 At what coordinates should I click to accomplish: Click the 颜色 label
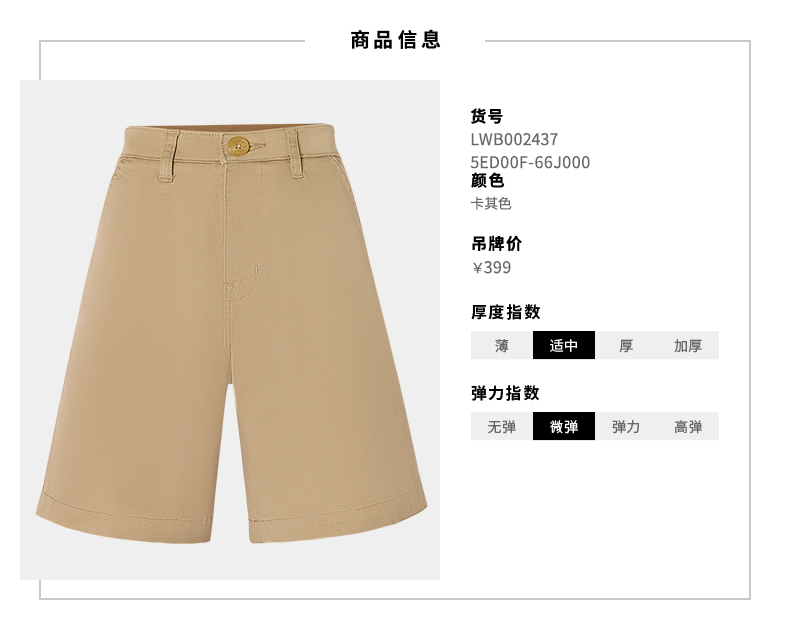pyautogui.click(x=487, y=180)
